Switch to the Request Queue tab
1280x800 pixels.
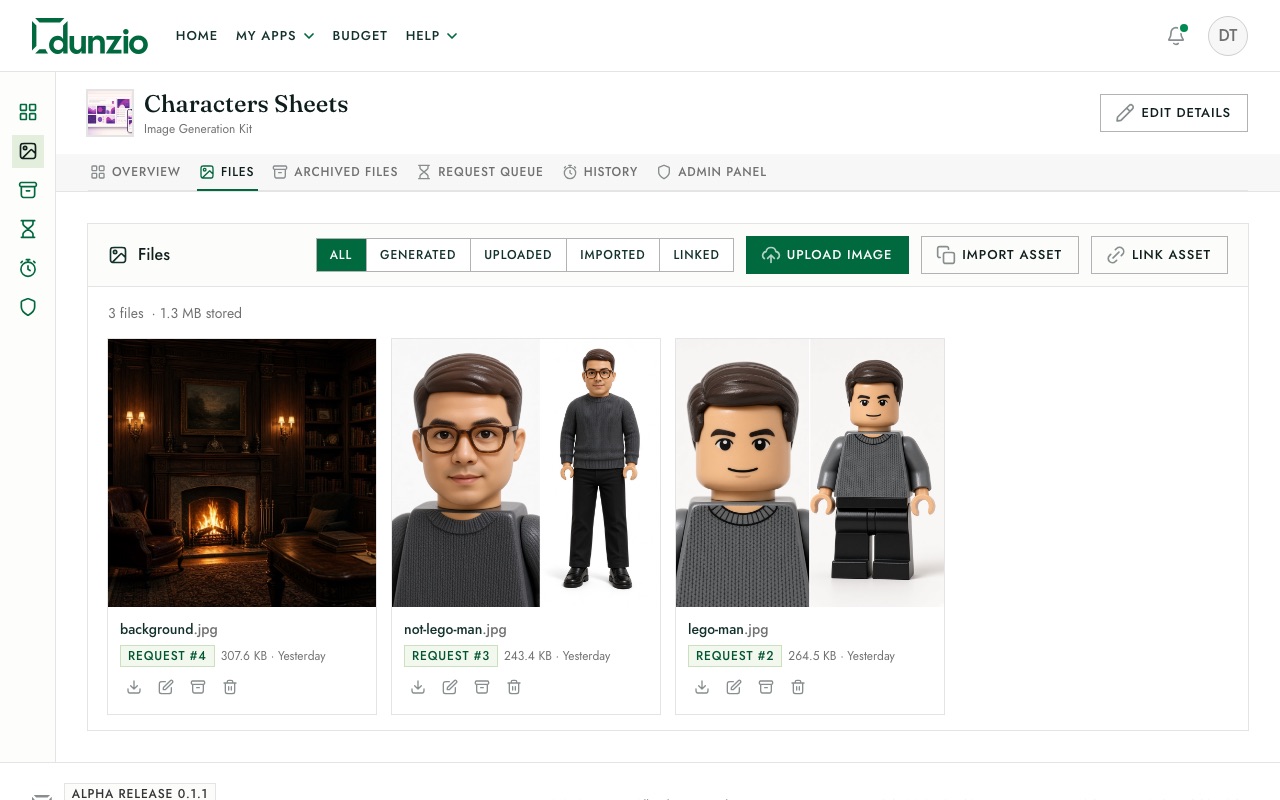[x=480, y=172]
